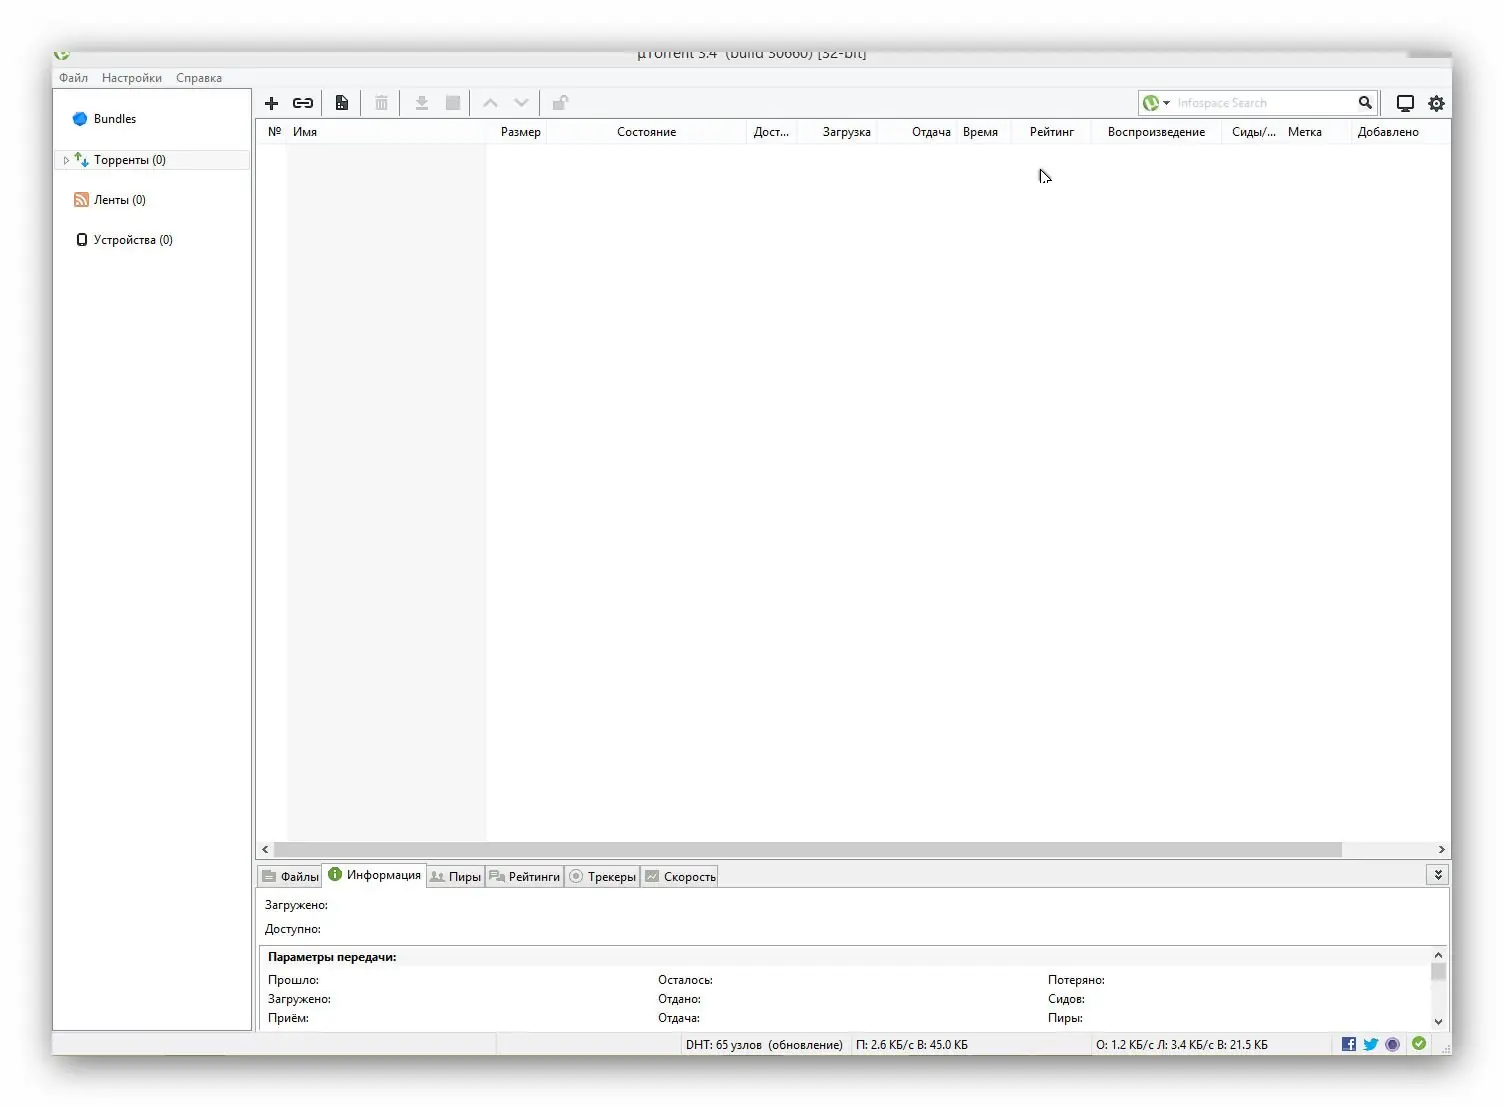Click the Stop torrent square icon

point(453,103)
